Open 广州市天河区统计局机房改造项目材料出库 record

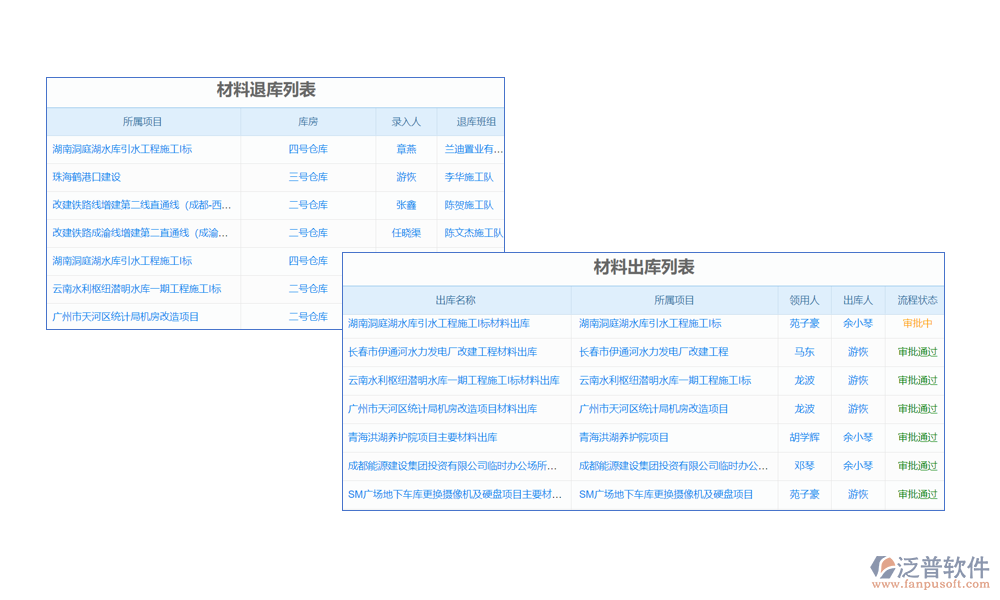[443, 409]
